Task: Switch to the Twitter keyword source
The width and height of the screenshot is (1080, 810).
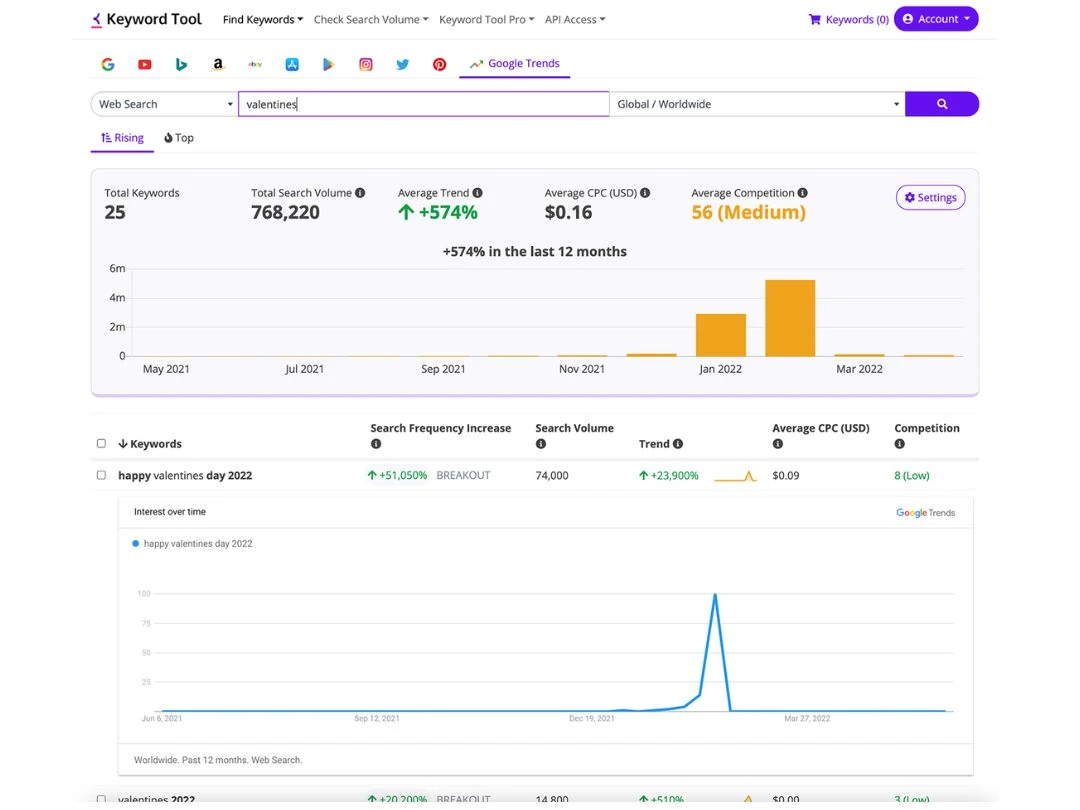Action: [402, 63]
